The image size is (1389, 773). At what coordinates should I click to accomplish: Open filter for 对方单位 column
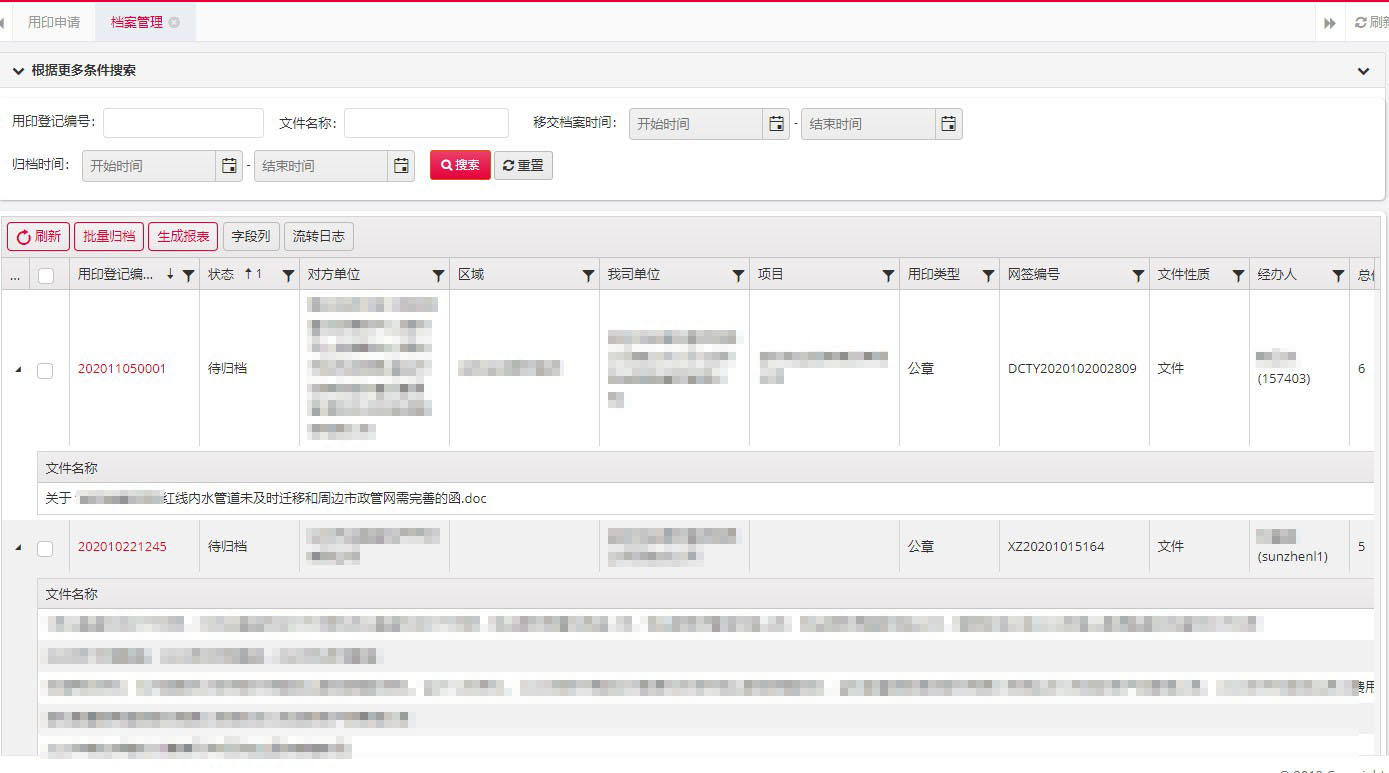tap(438, 276)
